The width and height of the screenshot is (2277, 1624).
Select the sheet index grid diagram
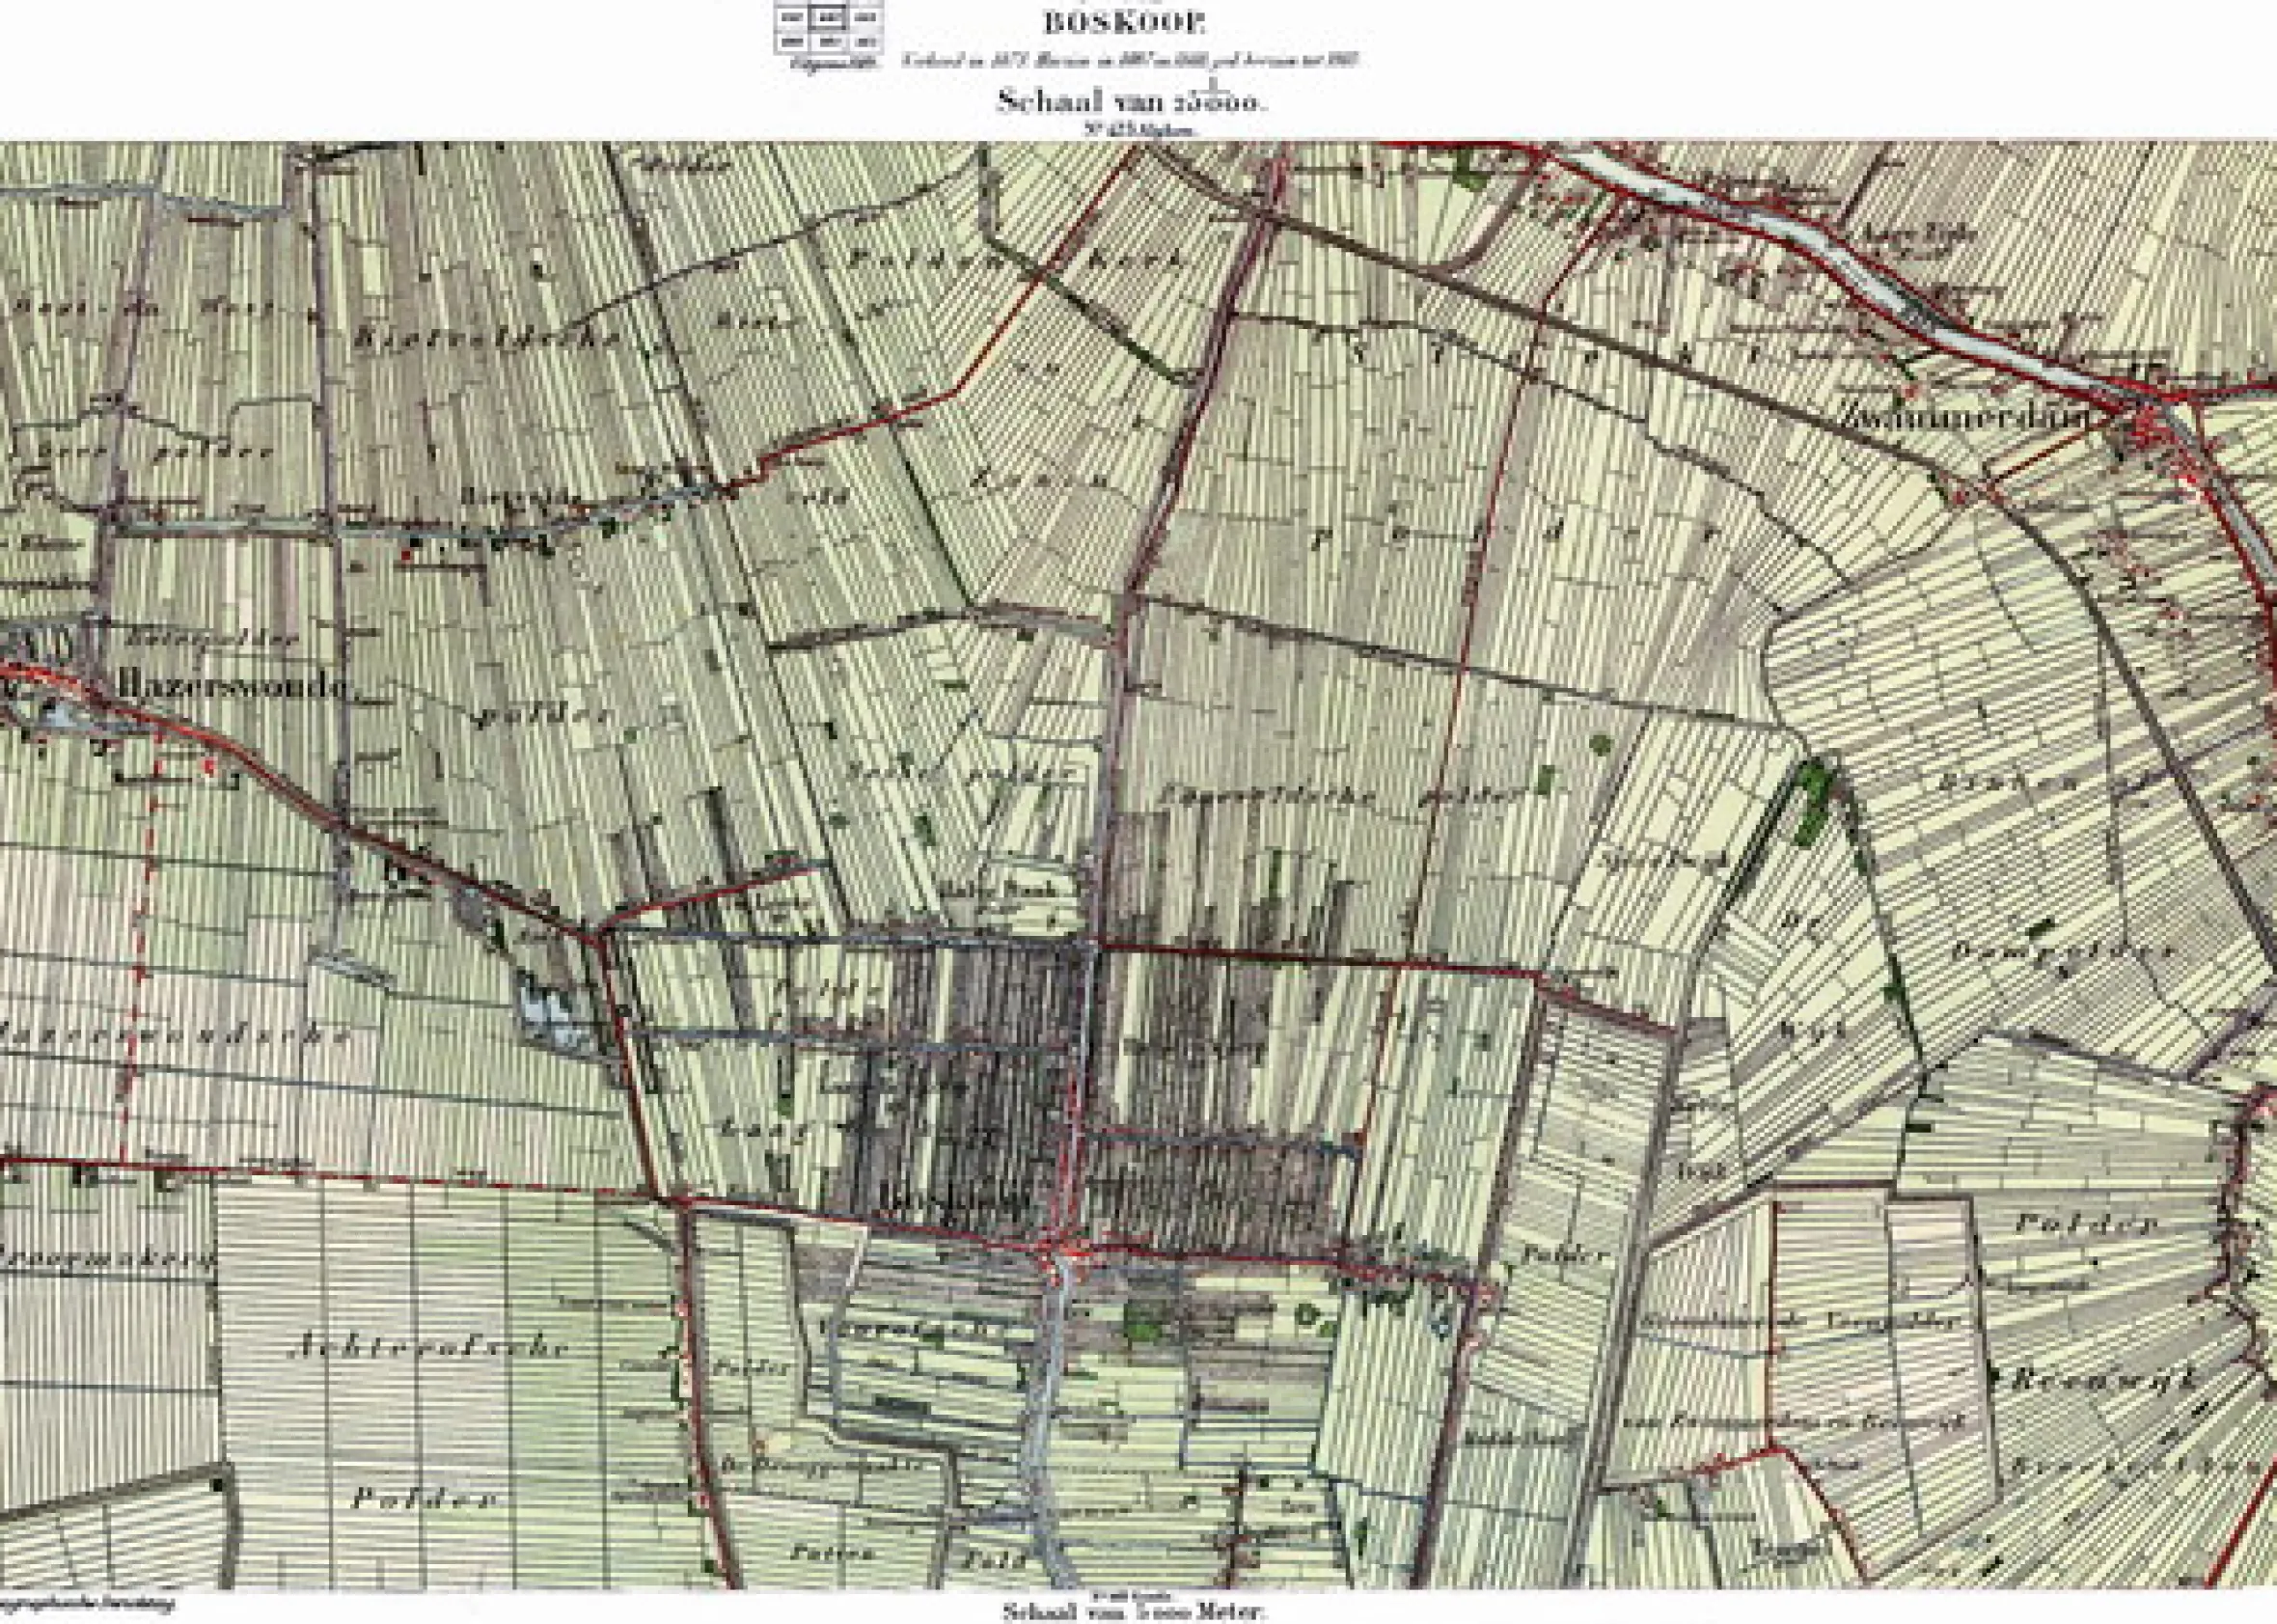tap(828, 29)
